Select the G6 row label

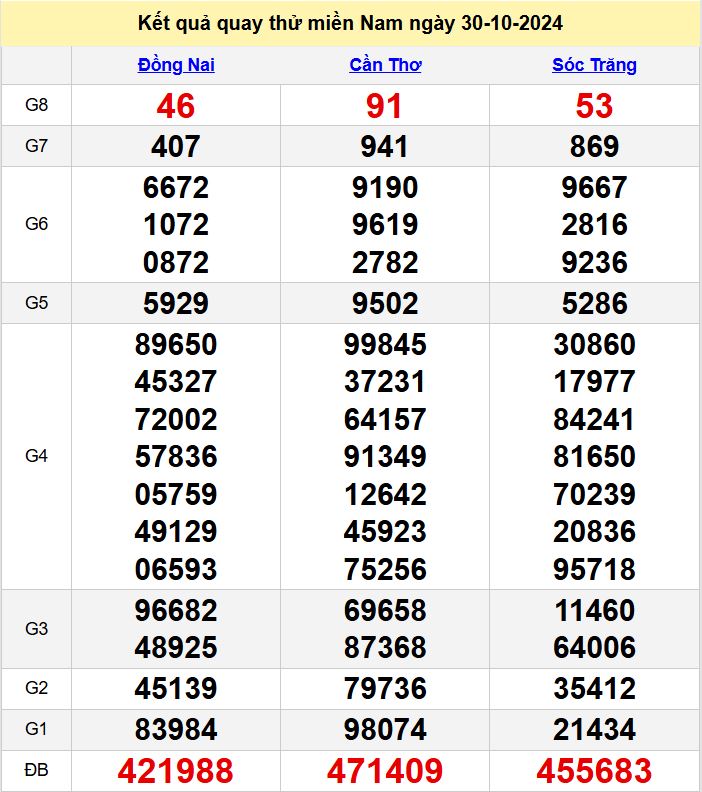[x=36, y=224]
